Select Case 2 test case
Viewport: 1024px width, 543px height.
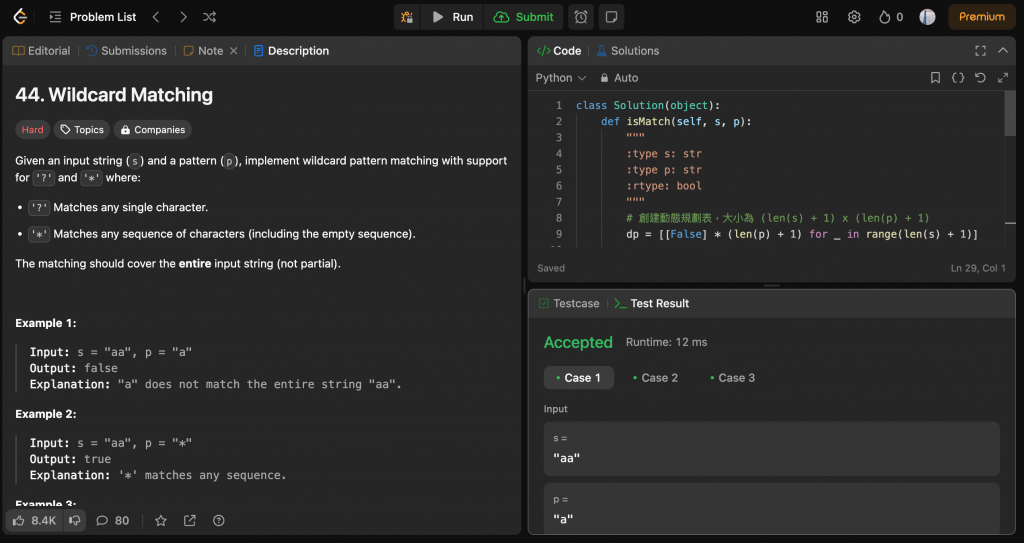[x=654, y=378]
